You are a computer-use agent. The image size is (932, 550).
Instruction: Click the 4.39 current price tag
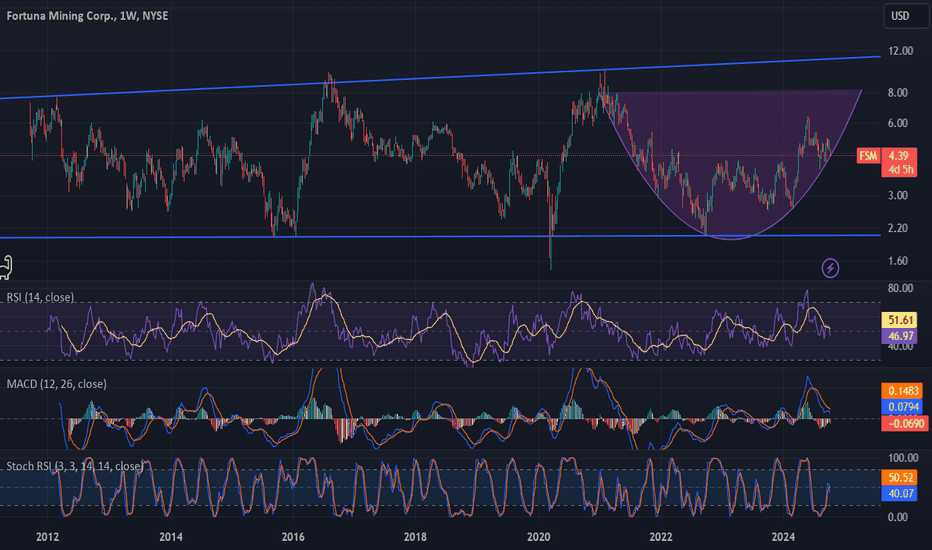pos(898,156)
